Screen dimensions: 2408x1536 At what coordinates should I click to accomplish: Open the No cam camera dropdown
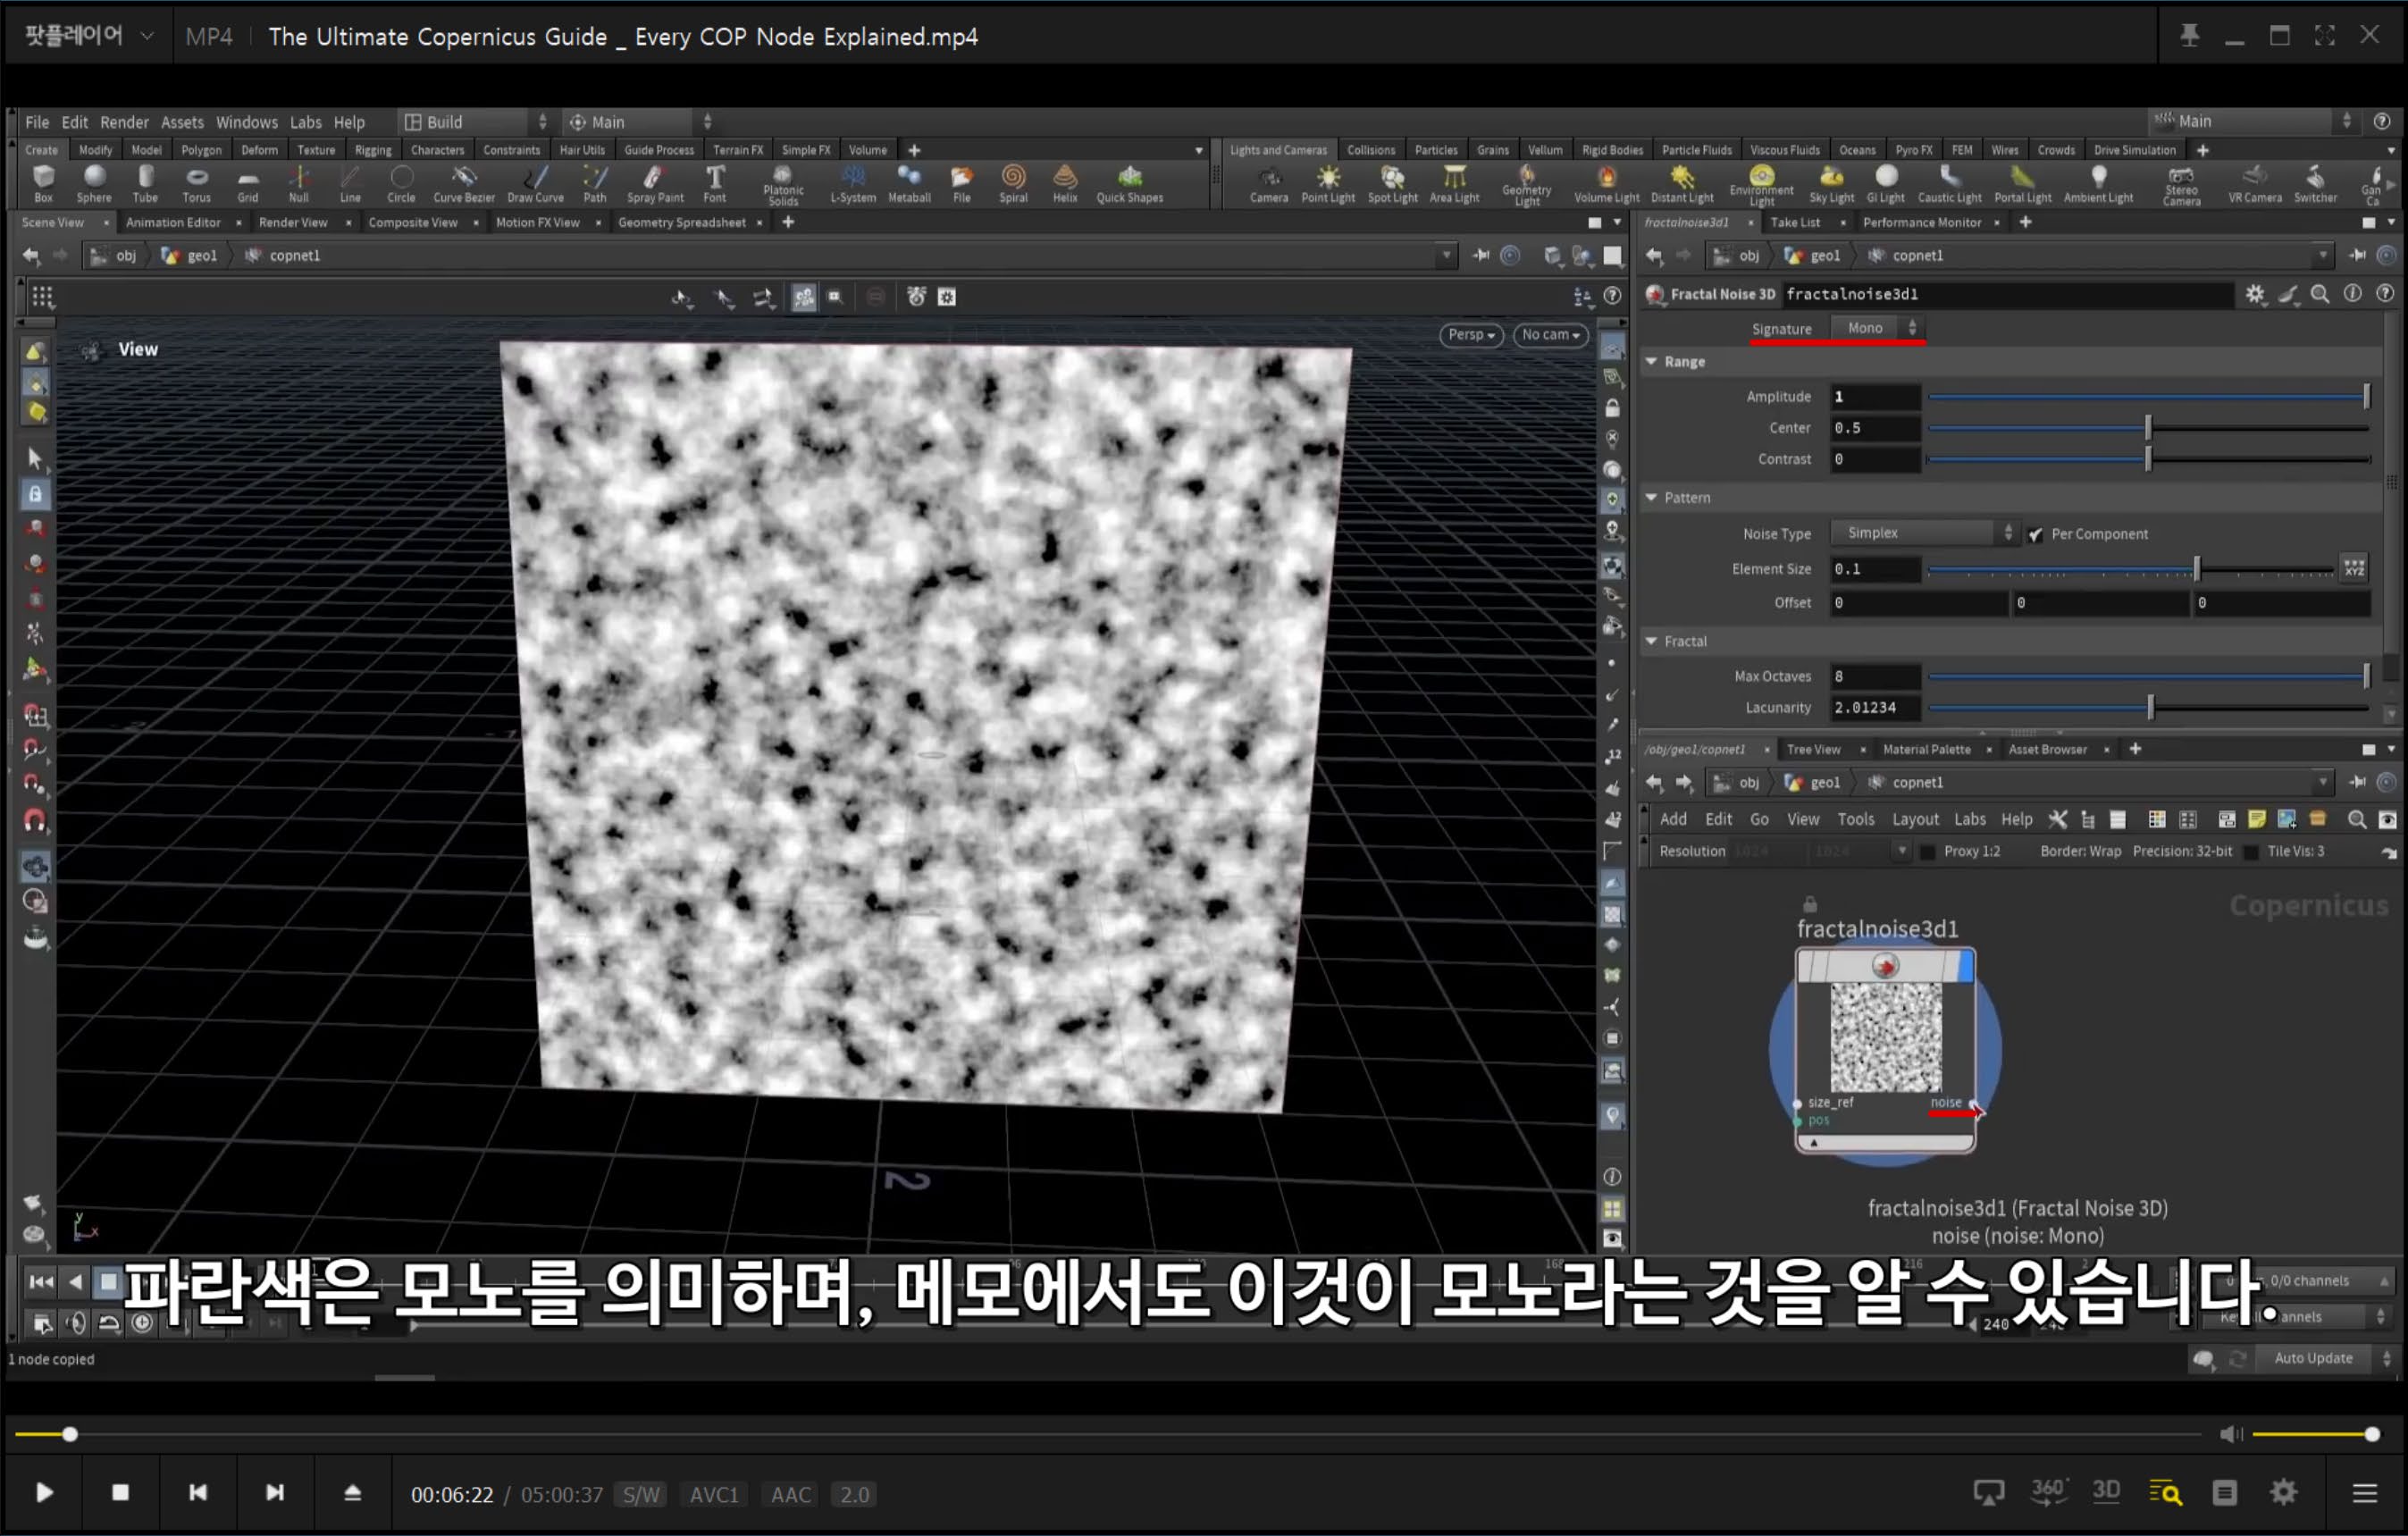click(1550, 335)
